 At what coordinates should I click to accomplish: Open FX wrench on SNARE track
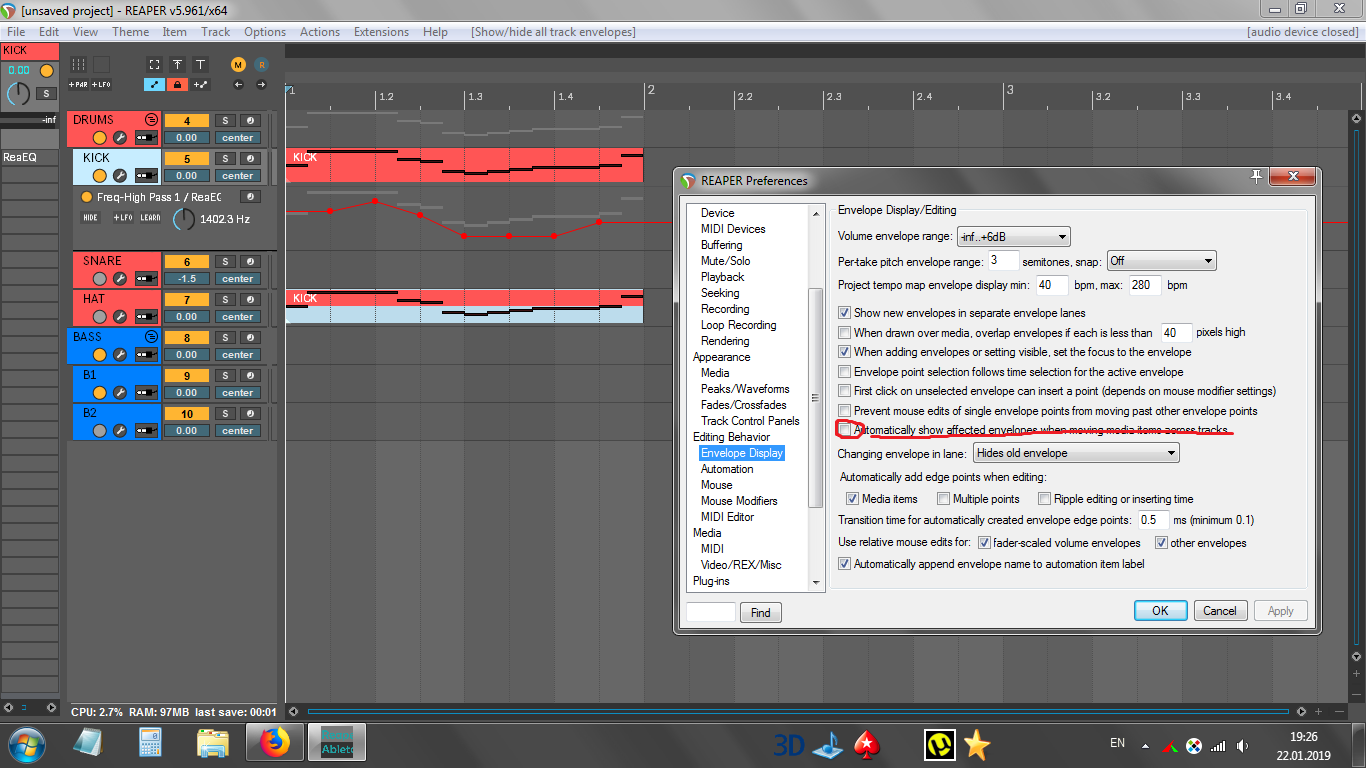pos(120,279)
